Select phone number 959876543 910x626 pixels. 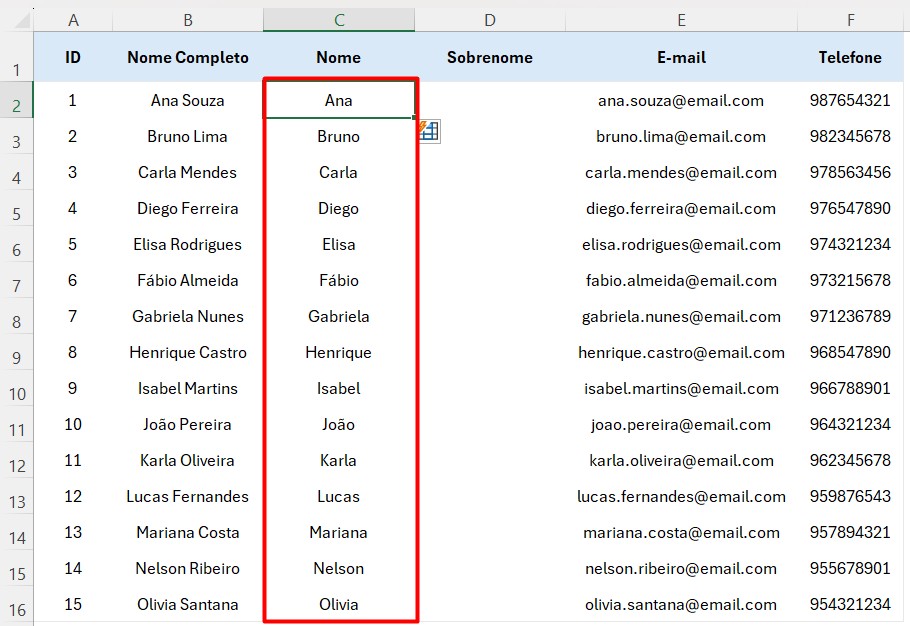click(x=850, y=496)
